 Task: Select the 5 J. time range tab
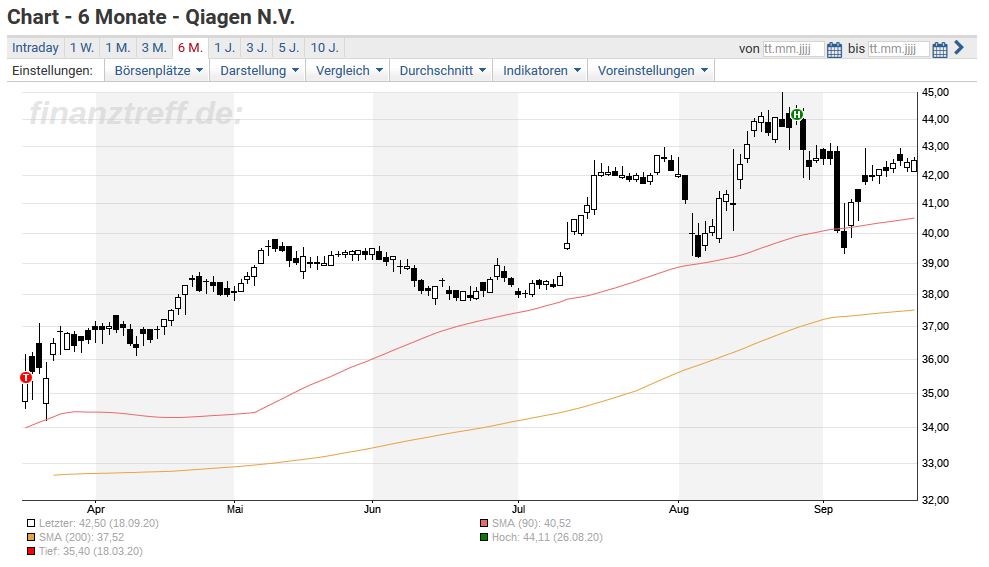pos(289,48)
